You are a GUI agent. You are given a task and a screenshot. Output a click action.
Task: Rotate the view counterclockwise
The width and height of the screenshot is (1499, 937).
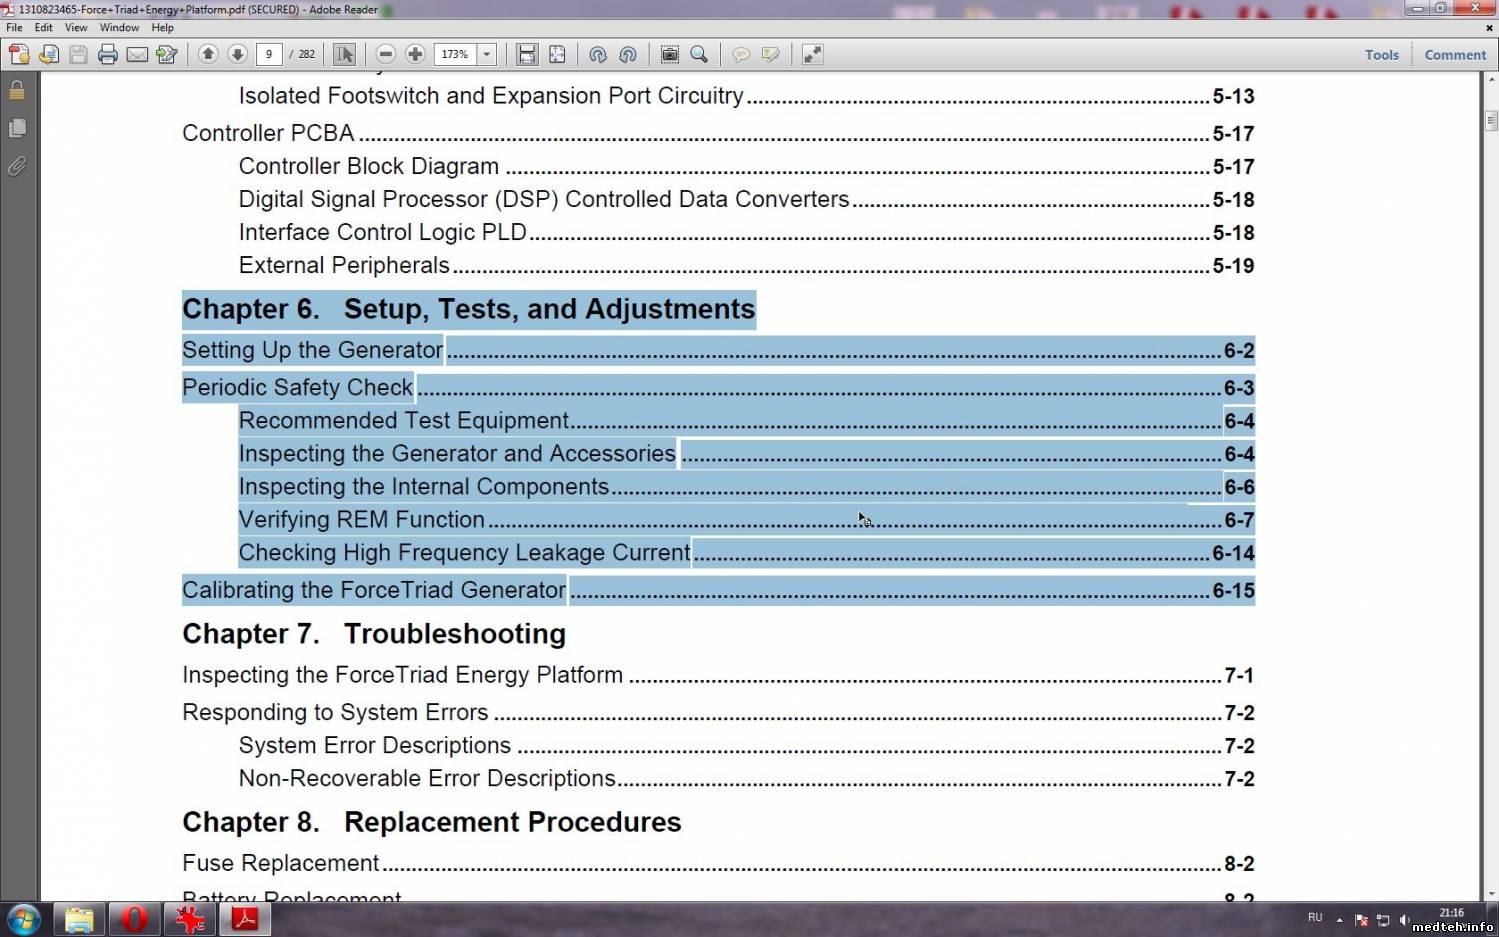(x=598, y=55)
